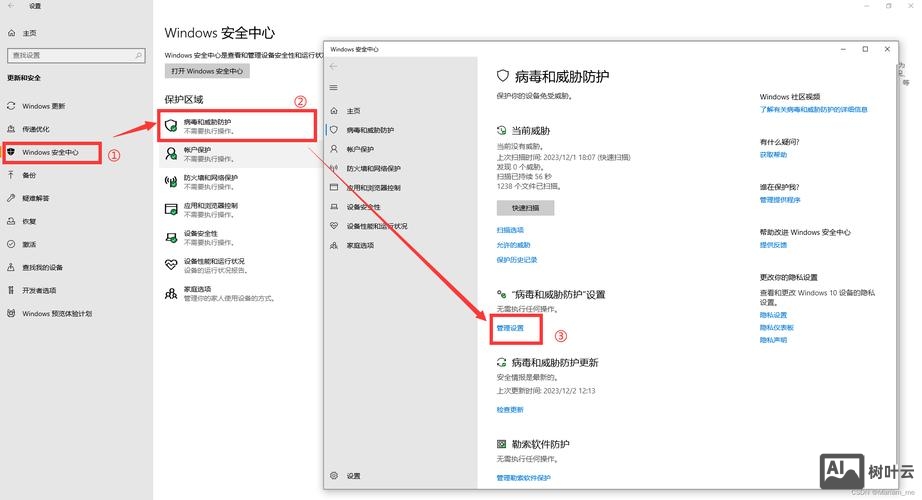
Task: Maximize the Windows 安全中心 window
Action: tap(865, 49)
